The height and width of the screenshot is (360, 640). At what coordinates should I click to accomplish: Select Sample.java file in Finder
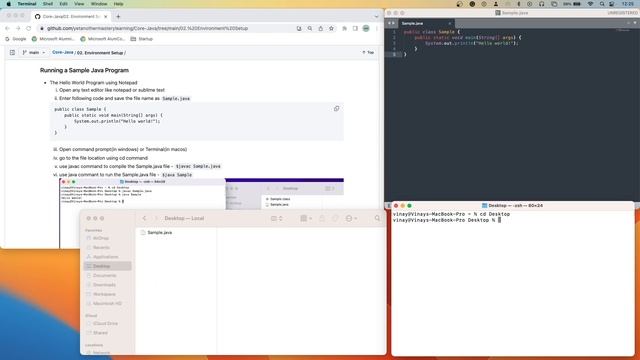pyautogui.click(x=156, y=232)
